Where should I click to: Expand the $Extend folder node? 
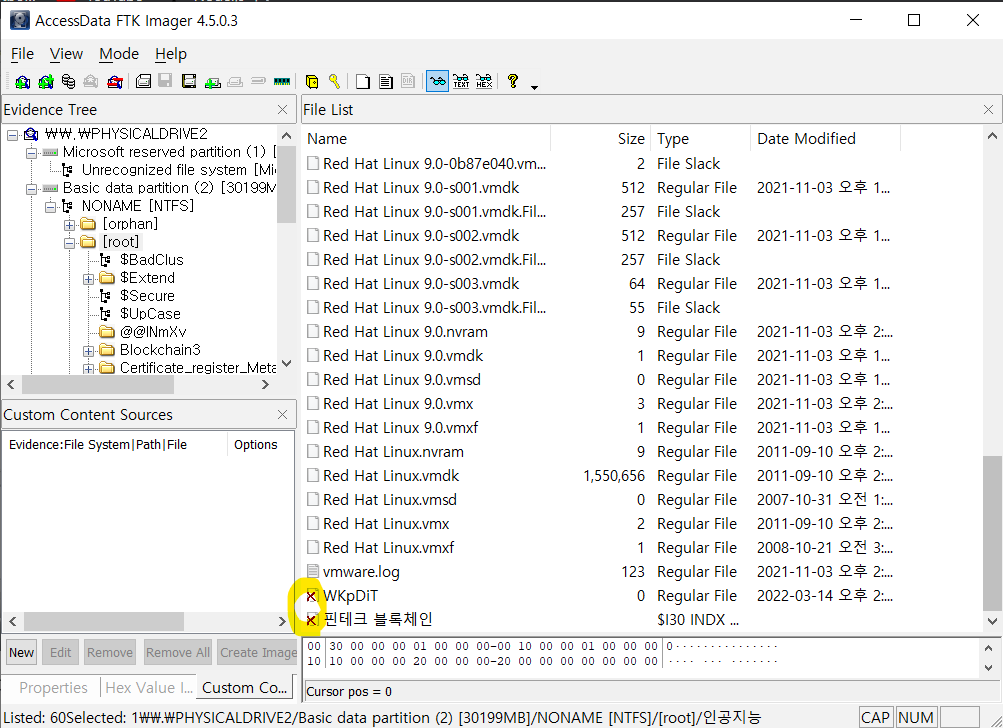pos(89,279)
